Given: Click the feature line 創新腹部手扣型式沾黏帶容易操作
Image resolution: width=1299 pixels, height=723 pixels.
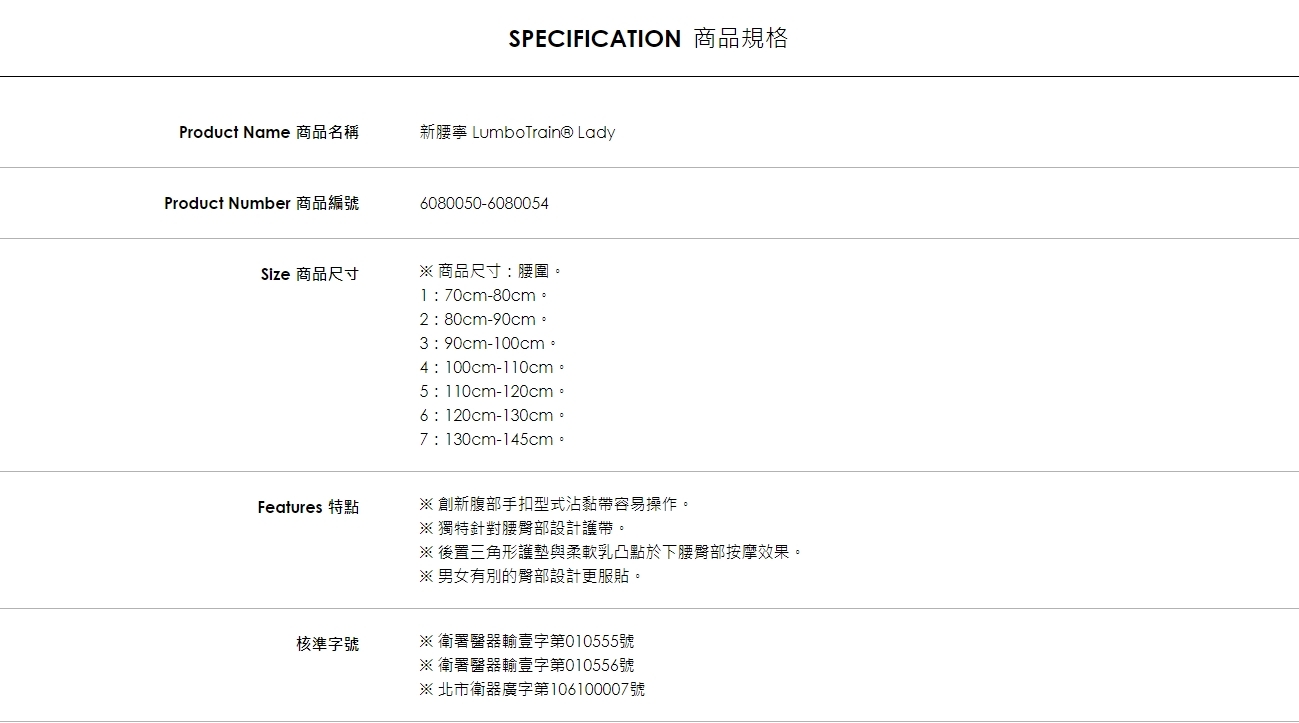Looking at the screenshot, I should point(555,503).
